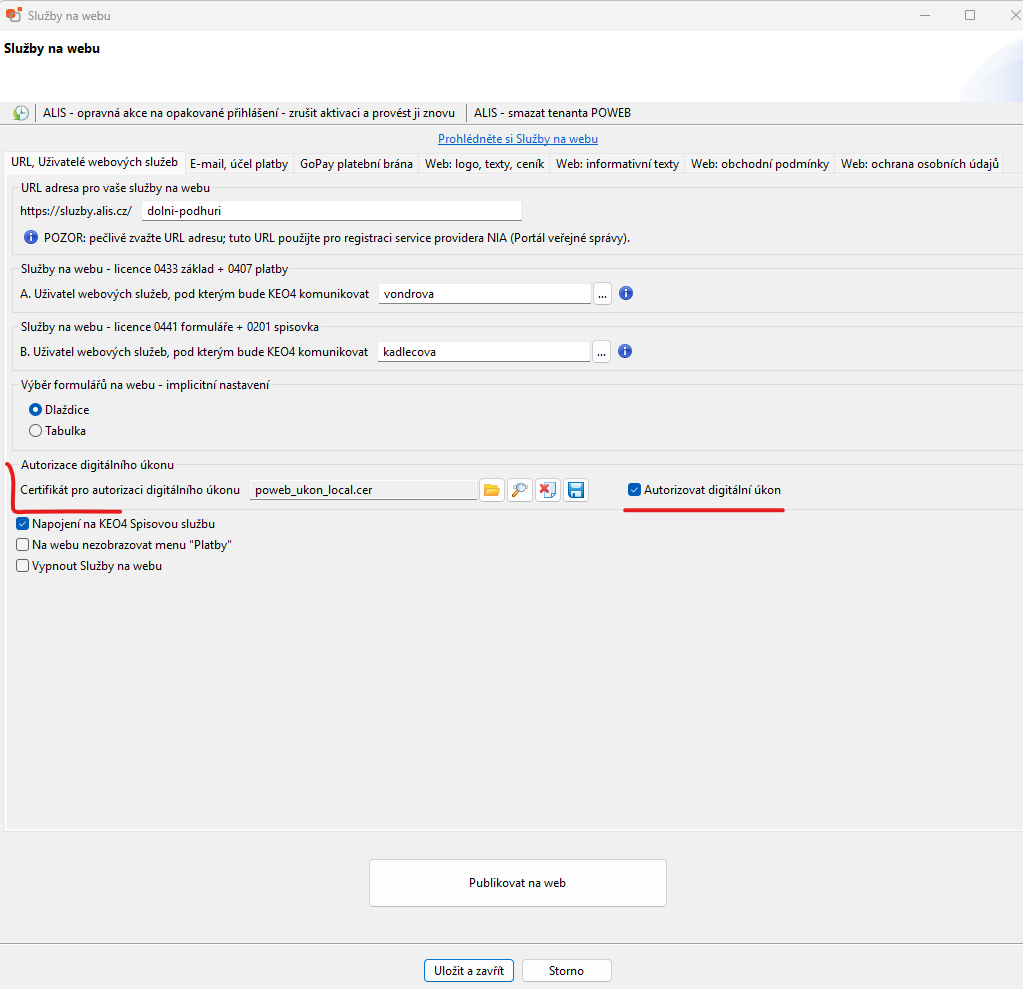Open user picker button next to vondrova
Viewport: 1023px width, 989px height.
[602, 294]
